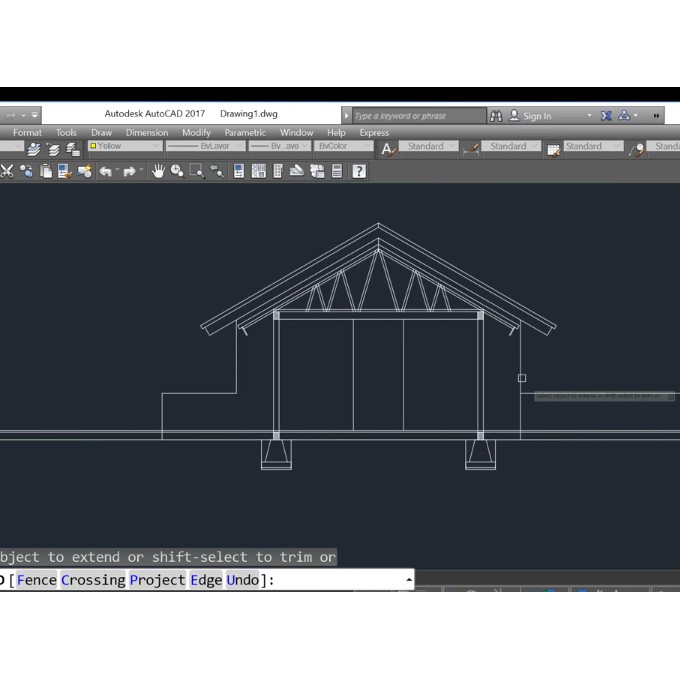Activate the Zoom Window tool
Image resolution: width=680 pixels, height=680 pixels.
pos(196,171)
